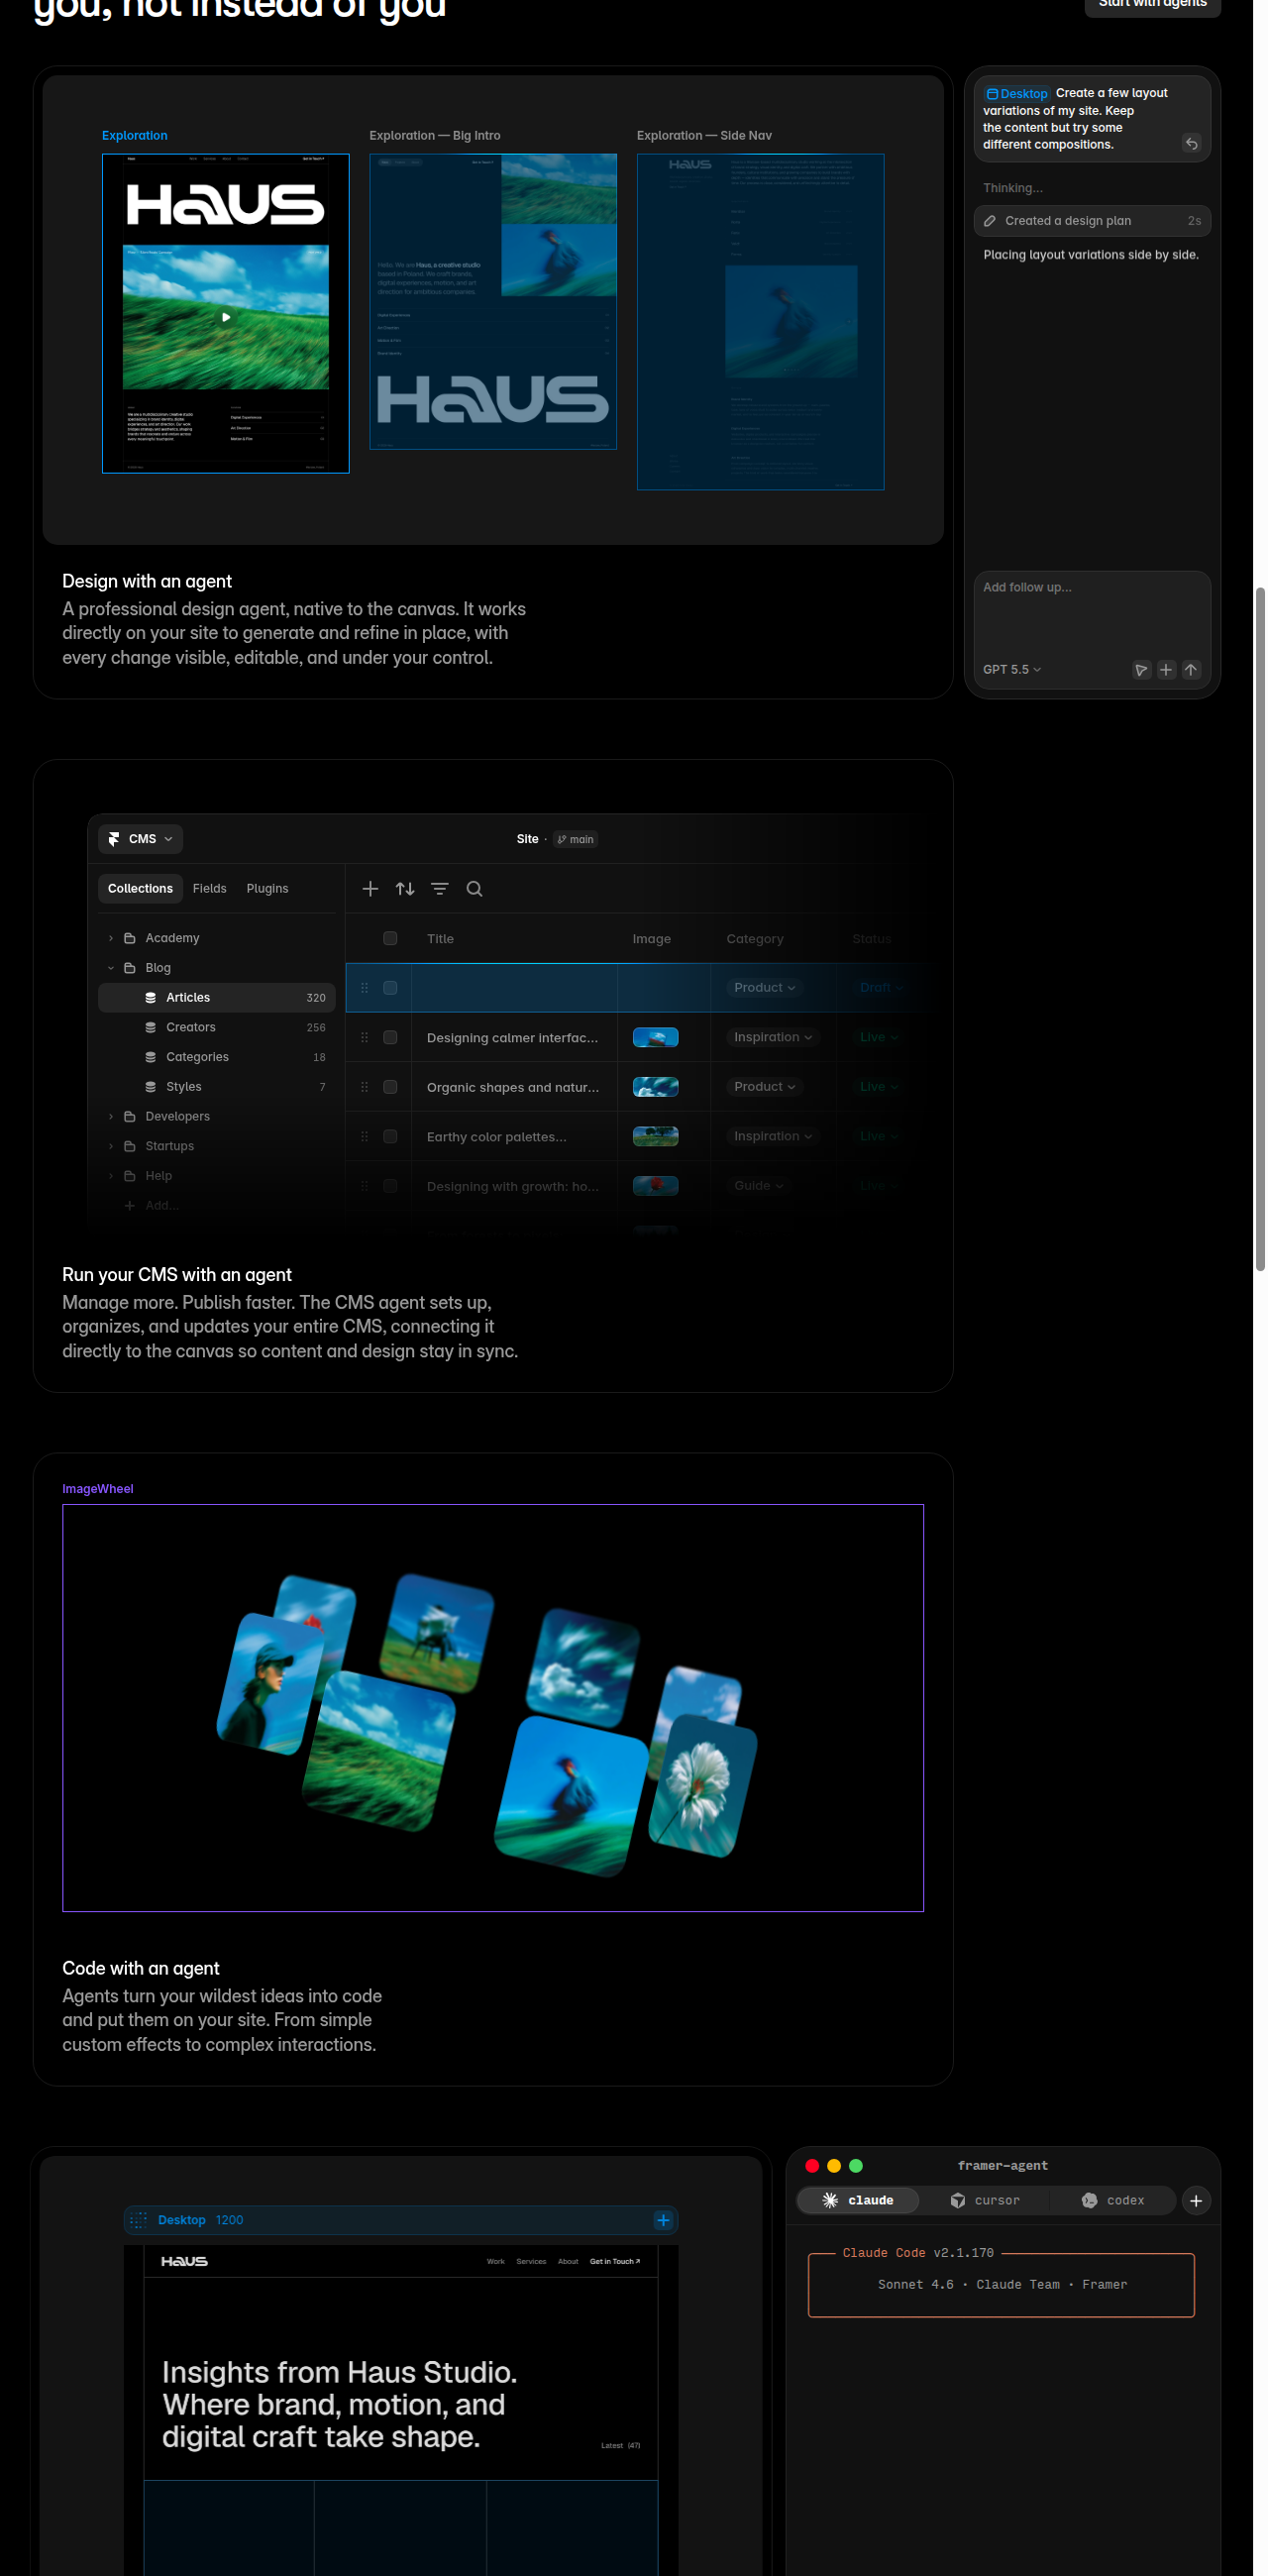Click the Title column header
1268x2576 pixels.
pos(441,939)
